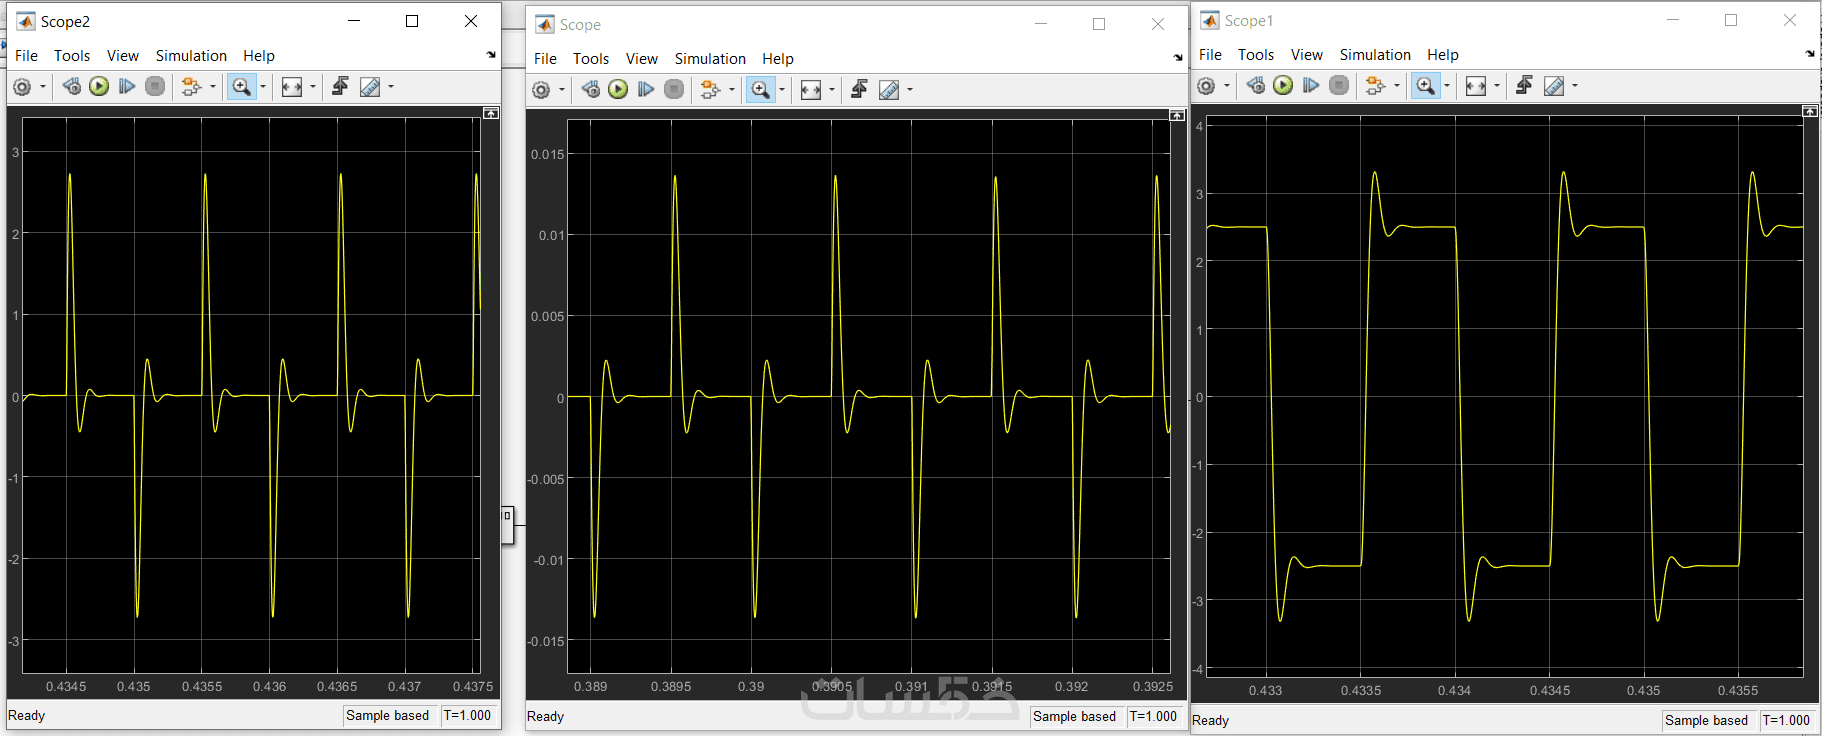Toggle Zoom tool in middle Scope window toolbar

pos(761,90)
